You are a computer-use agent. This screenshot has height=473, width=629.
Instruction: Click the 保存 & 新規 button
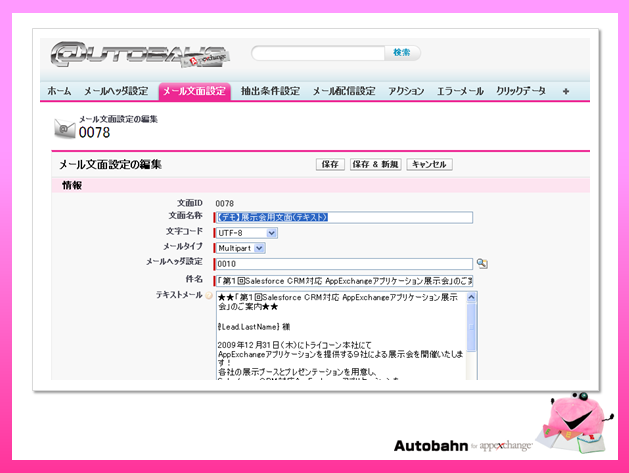[x=375, y=164]
